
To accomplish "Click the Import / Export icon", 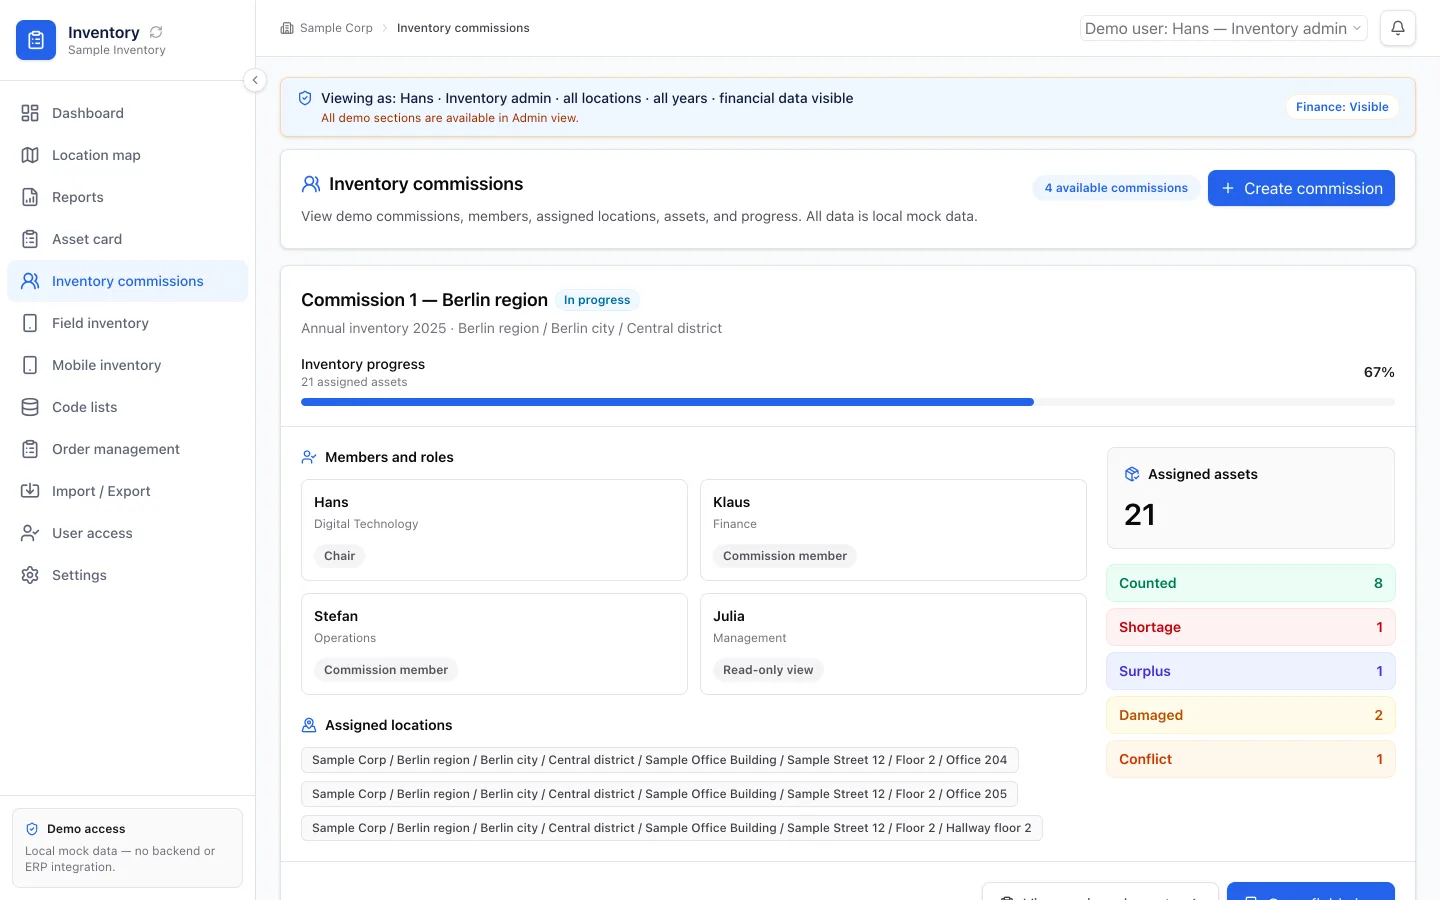I will pos(30,491).
